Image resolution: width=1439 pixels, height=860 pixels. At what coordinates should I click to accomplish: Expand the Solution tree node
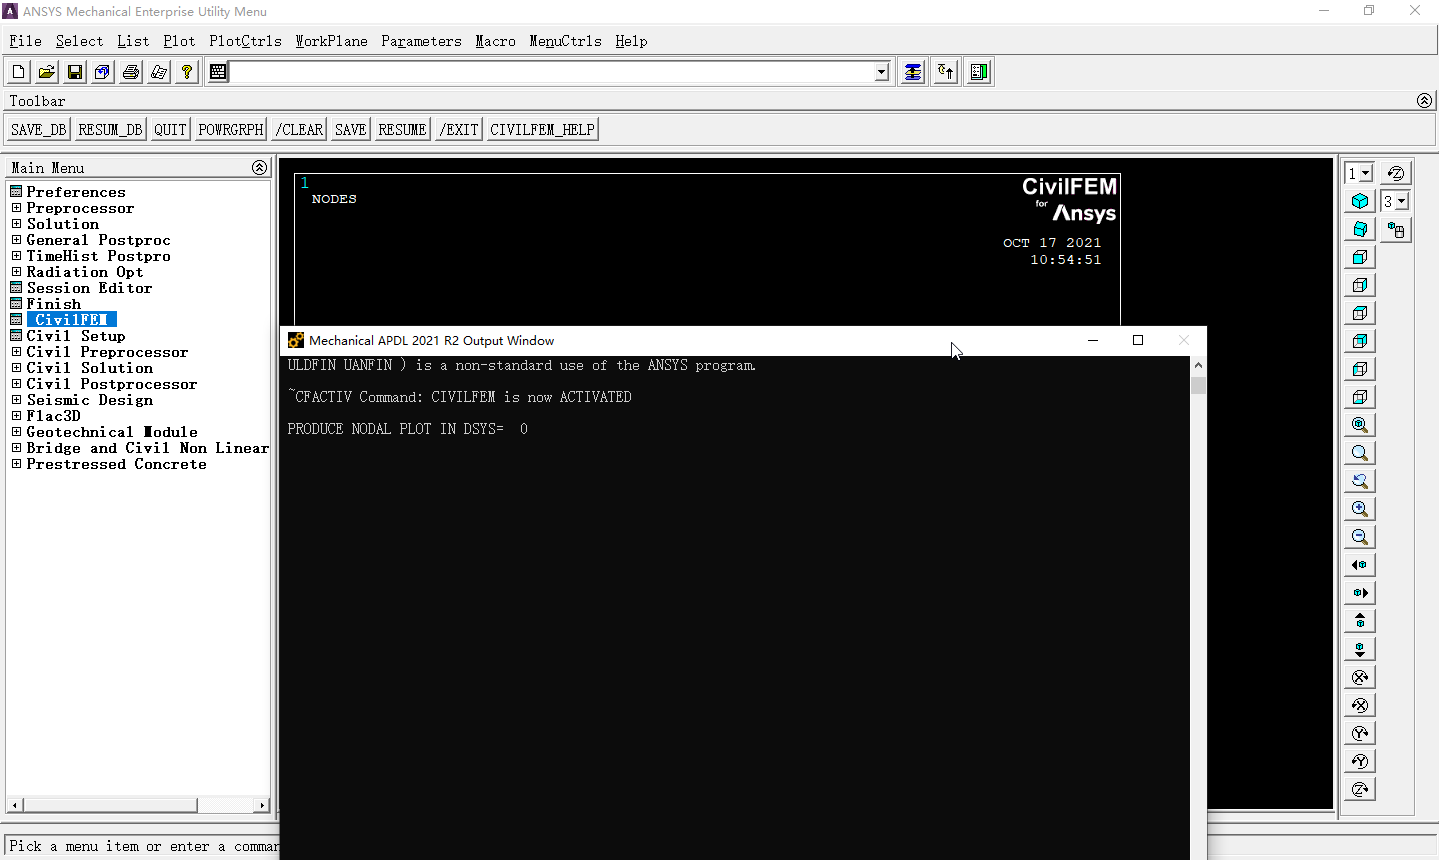pyautogui.click(x=16, y=224)
